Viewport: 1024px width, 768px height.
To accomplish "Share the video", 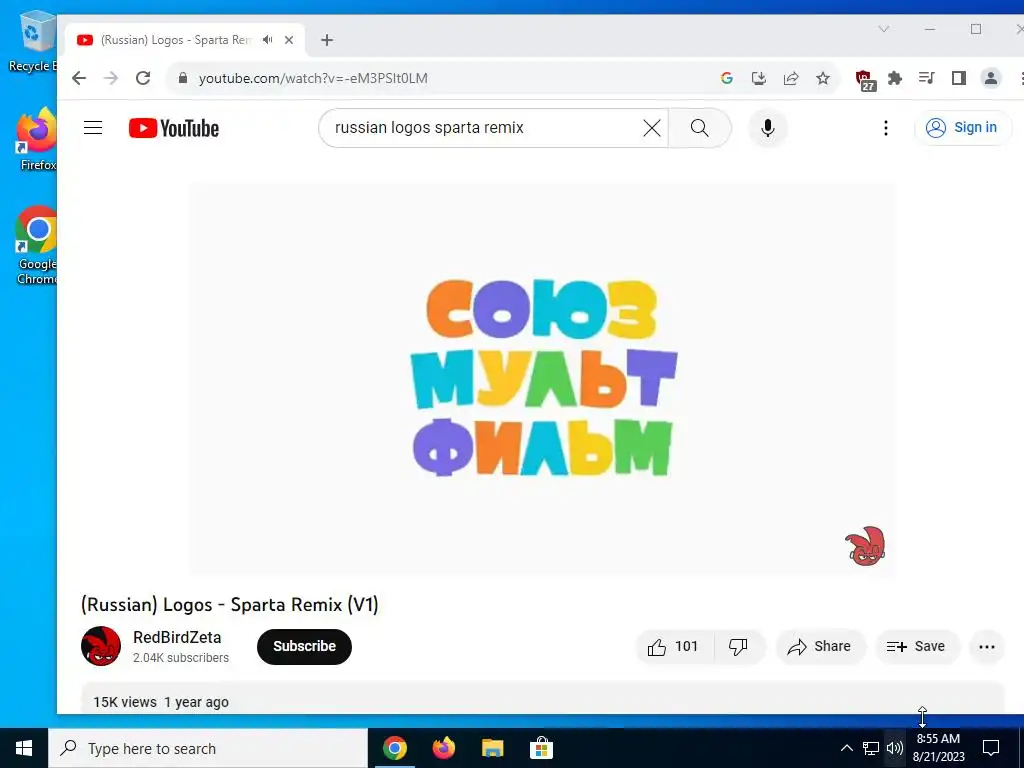I will (x=820, y=647).
